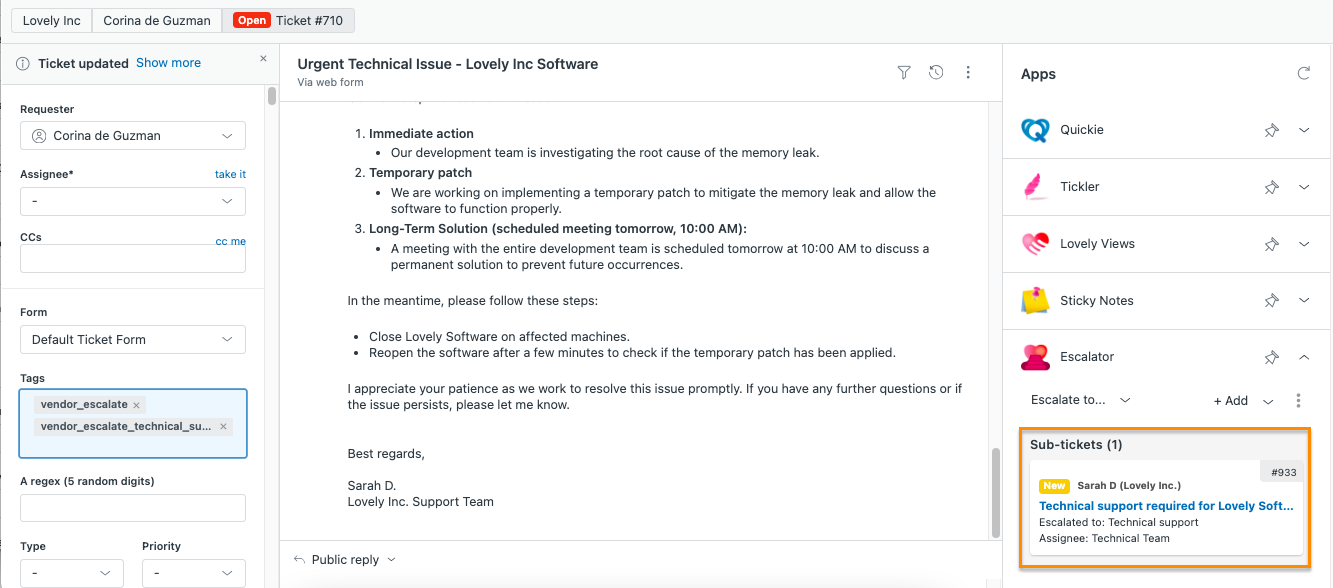
Task: Click the Quickie app icon
Action: [x=1035, y=130]
